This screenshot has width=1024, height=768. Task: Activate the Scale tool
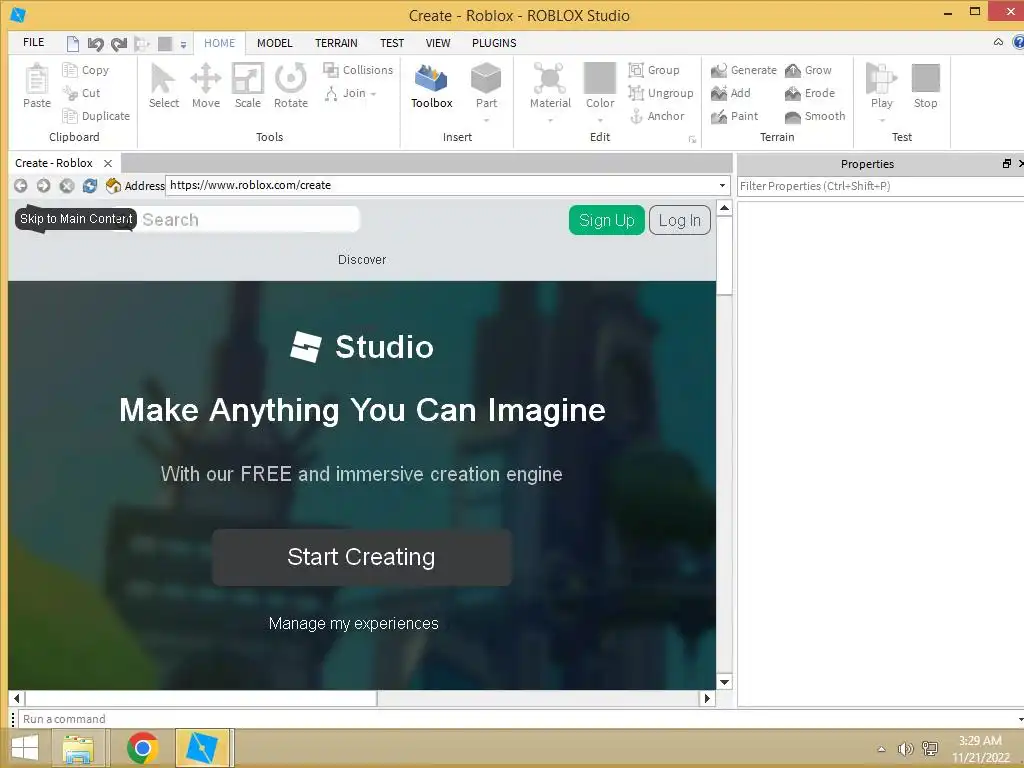(248, 86)
